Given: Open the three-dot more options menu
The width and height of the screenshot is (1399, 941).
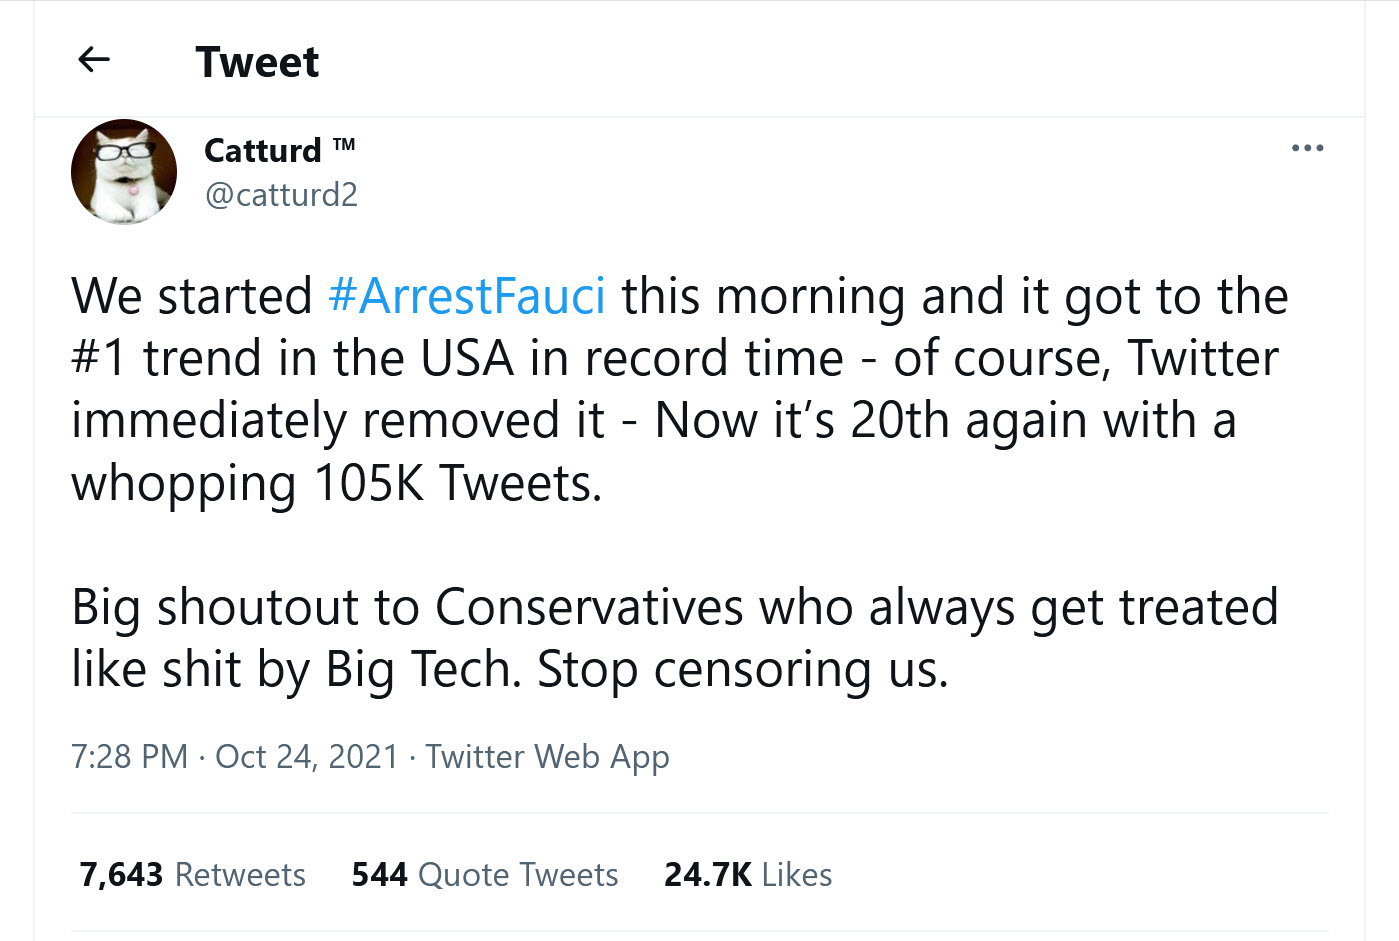Looking at the screenshot, I should click(x=1307, y=148).
